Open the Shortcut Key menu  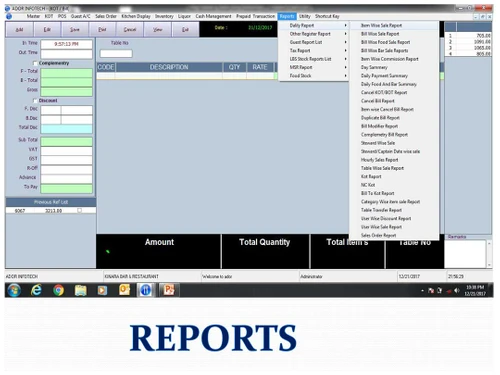pyautogui.click(x=327, y=16)
